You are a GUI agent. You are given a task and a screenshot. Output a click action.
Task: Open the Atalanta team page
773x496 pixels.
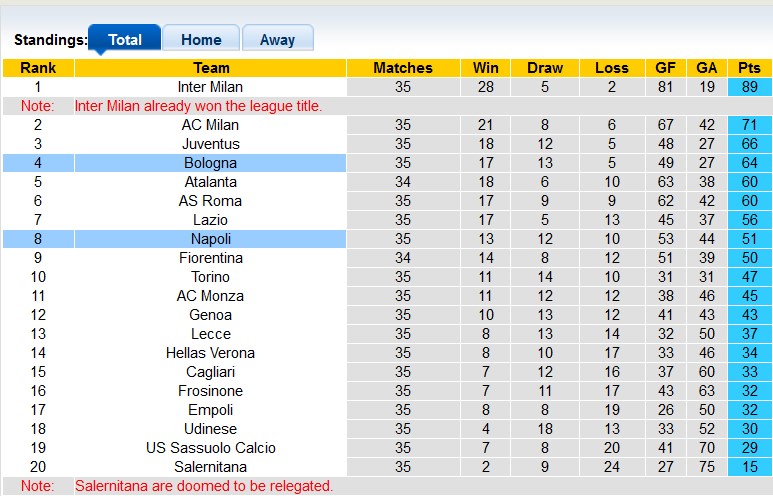(210, 182)
